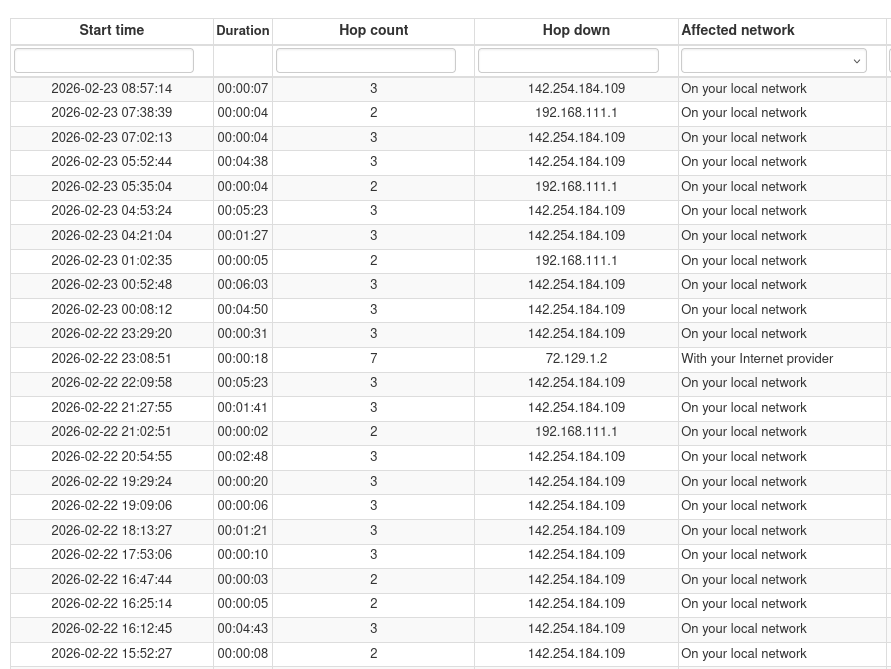Viewport: 891px width, 669px height.
Task: Select the 2026-02-22 21:02:51 row
Action: pyautogui.click(x=112, y=432)
